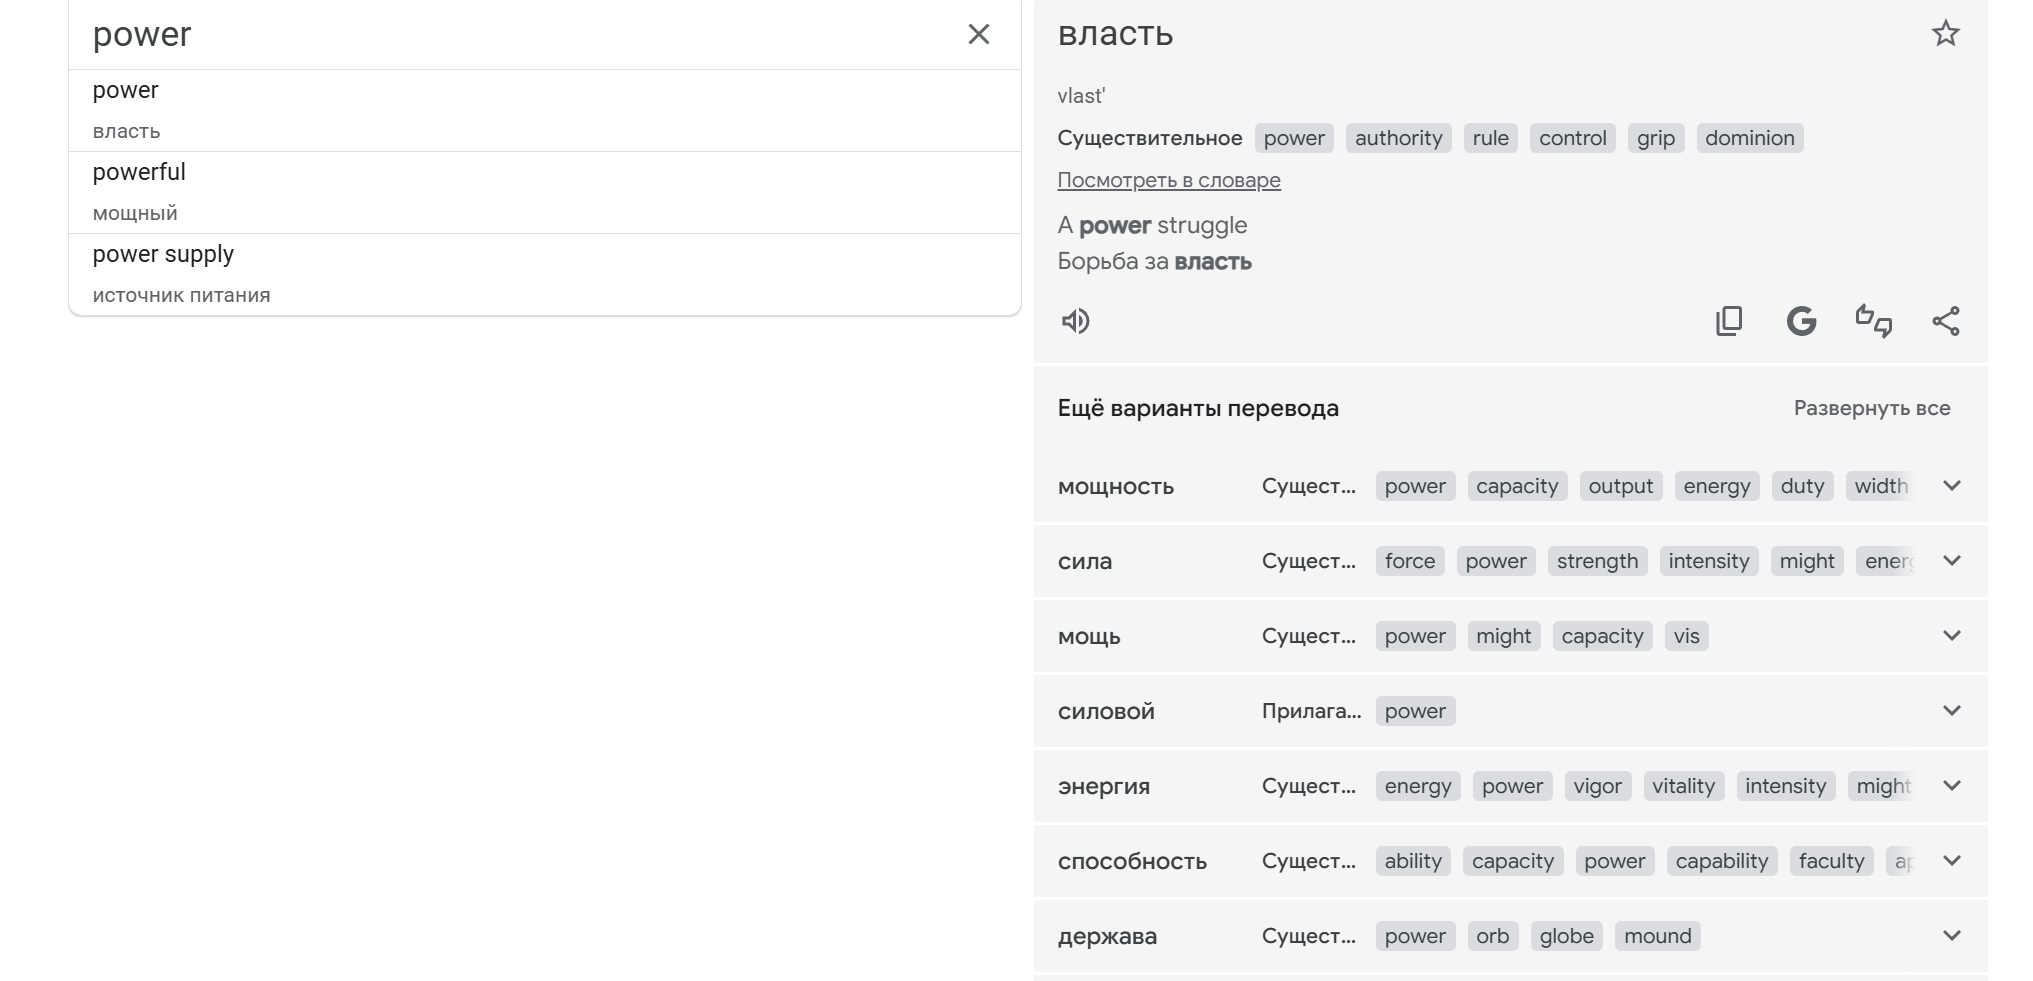Save translation with the star icon
The image size is (2033, 981).
click(1945, 34)
